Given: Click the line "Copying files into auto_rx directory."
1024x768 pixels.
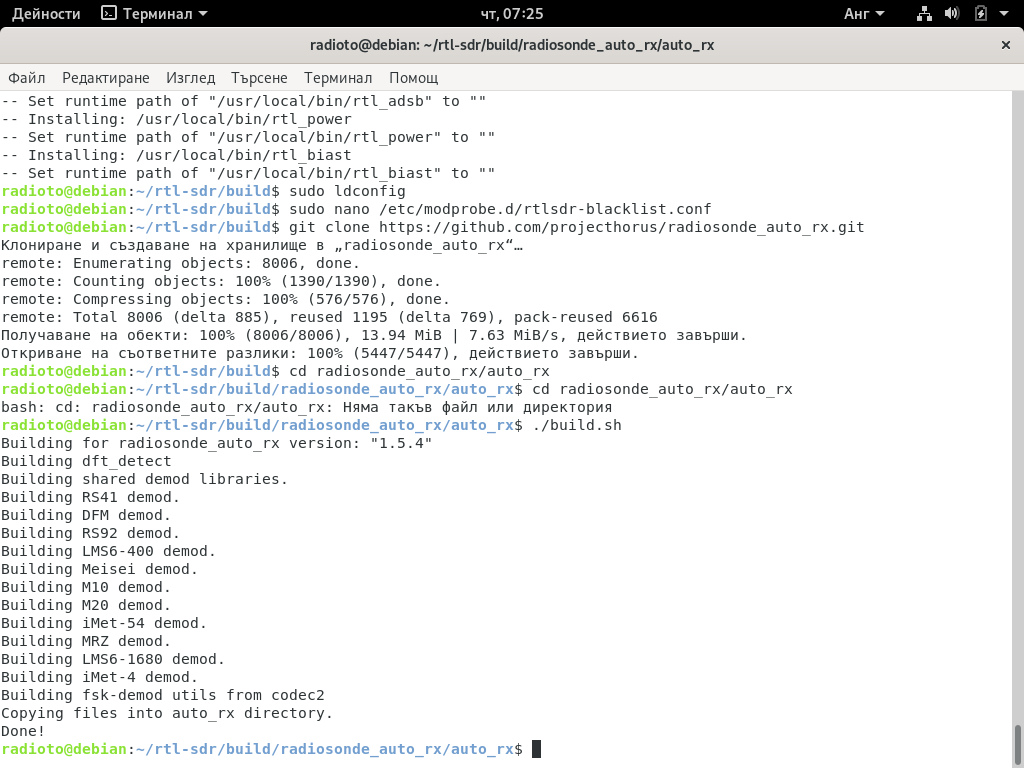Looking at the screenshot, I should point(167,713).
